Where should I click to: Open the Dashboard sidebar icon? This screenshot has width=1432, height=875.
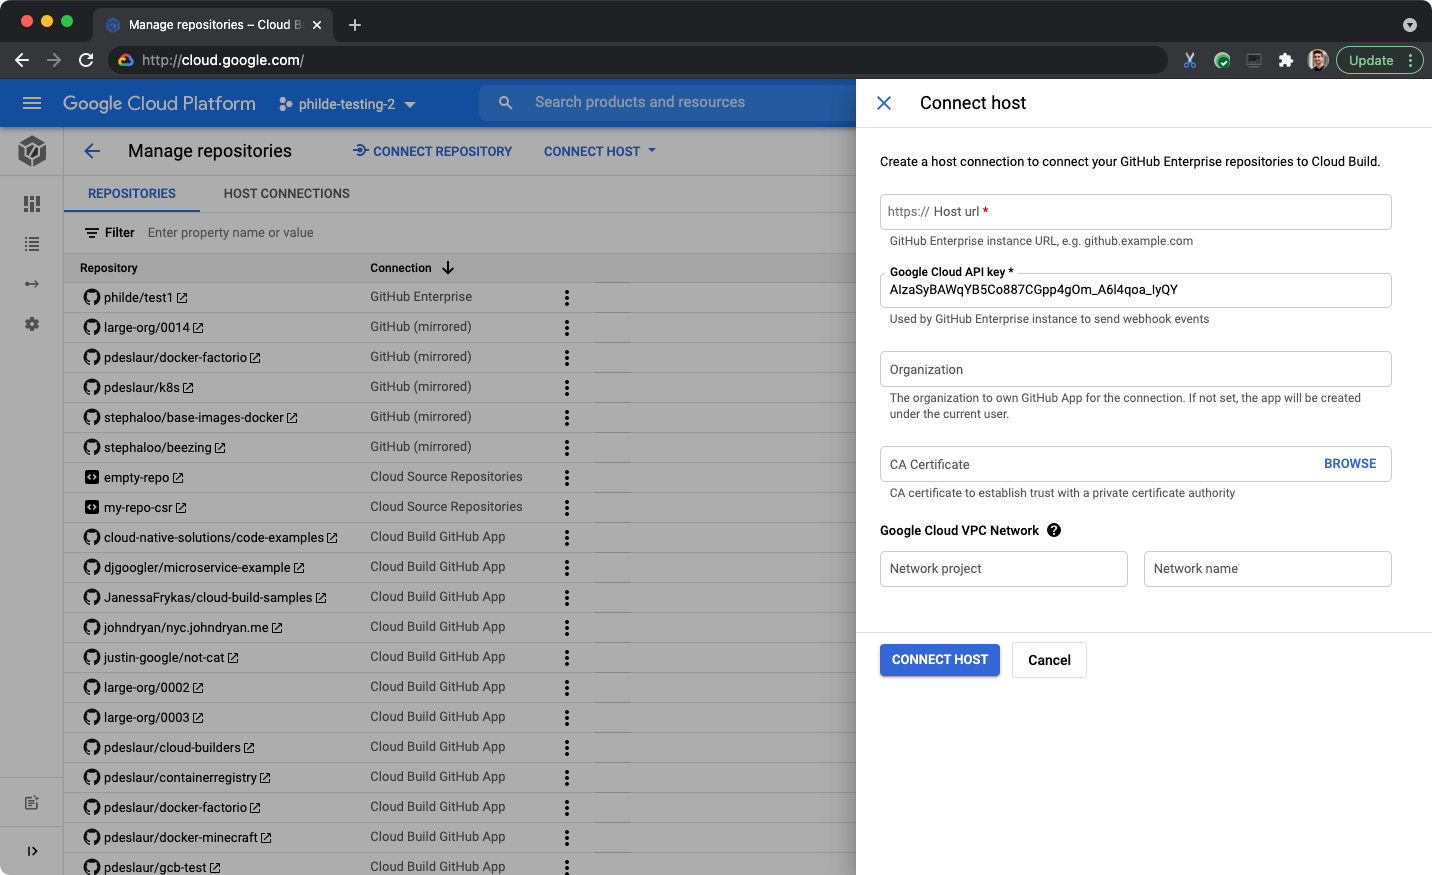click(x=32, y=204)
